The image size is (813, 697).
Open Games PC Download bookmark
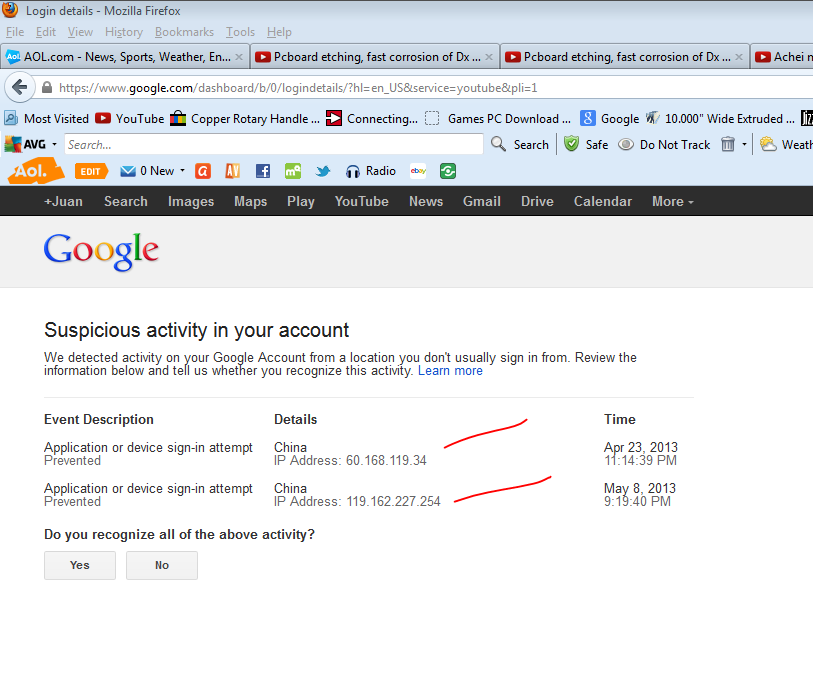[498, 118]
